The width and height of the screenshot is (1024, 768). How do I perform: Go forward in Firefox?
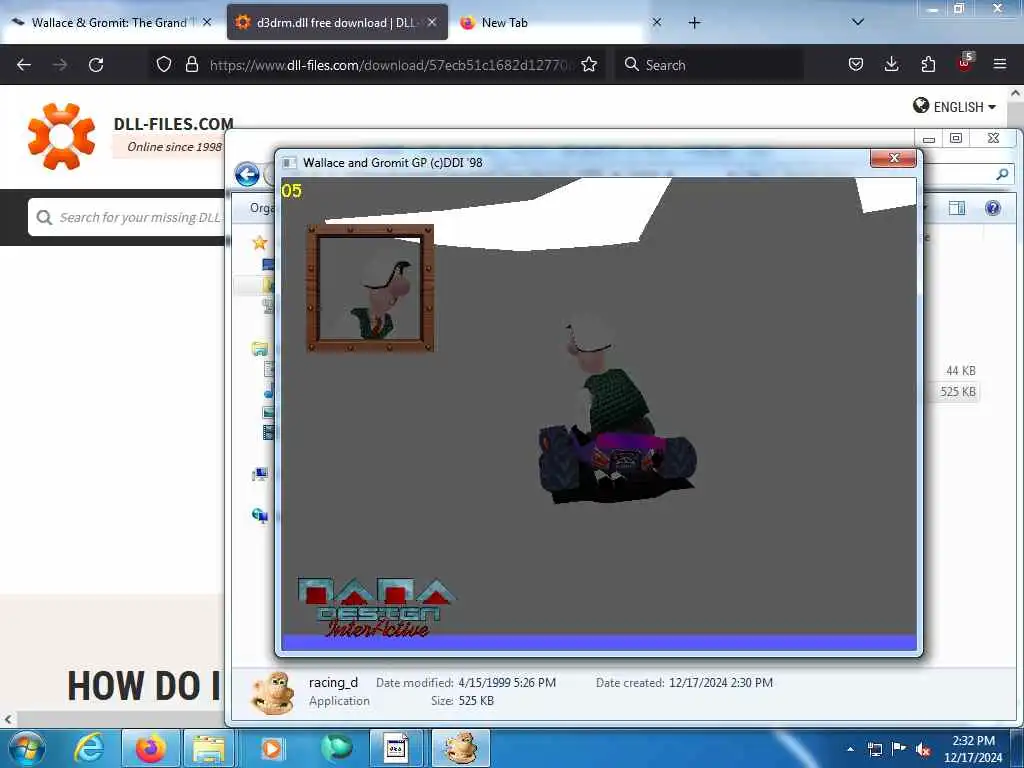(59, 65)
